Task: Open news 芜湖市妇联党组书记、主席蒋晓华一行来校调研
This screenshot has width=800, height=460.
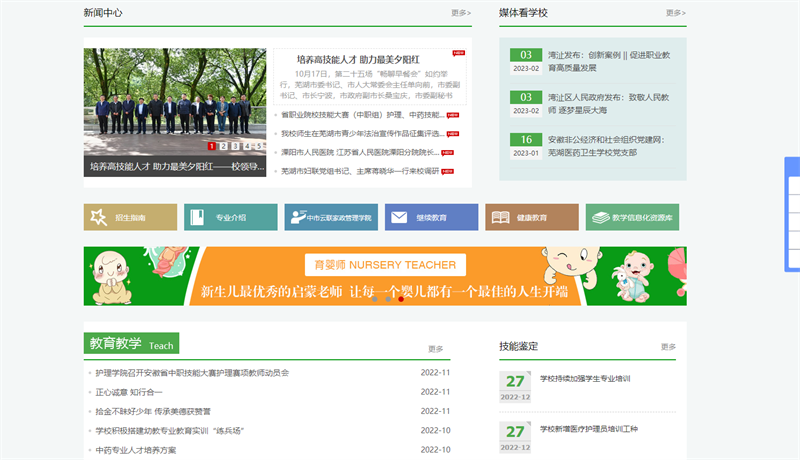Action: point(360,171)
